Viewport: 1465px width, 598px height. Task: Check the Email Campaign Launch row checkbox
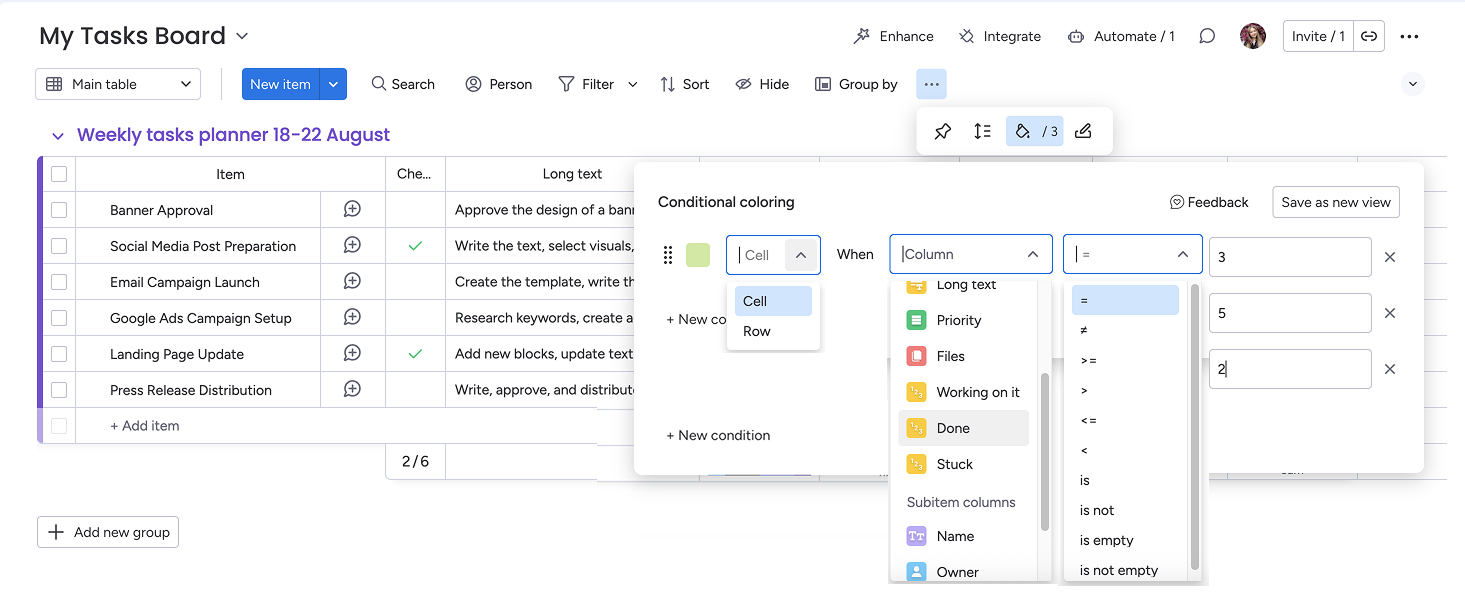point(59,282)
